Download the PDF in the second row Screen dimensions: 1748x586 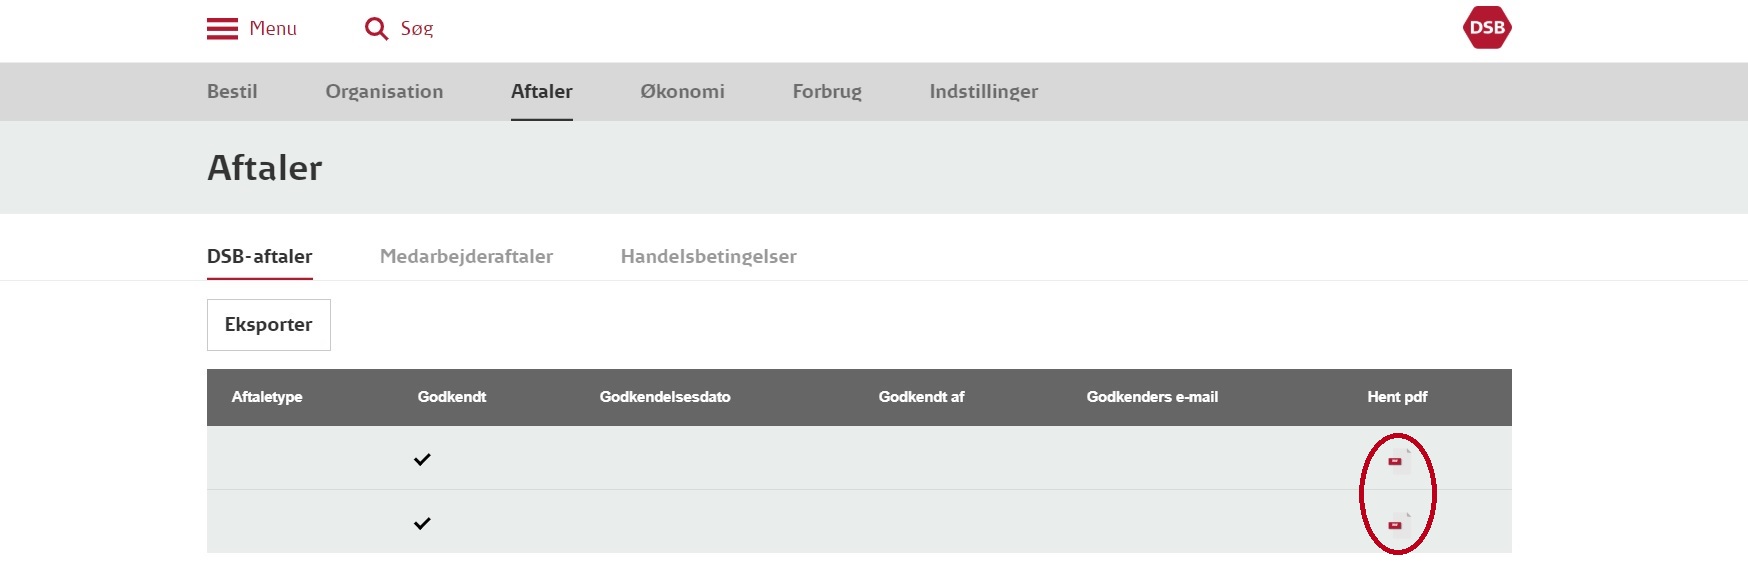[x=1397, y=524]
